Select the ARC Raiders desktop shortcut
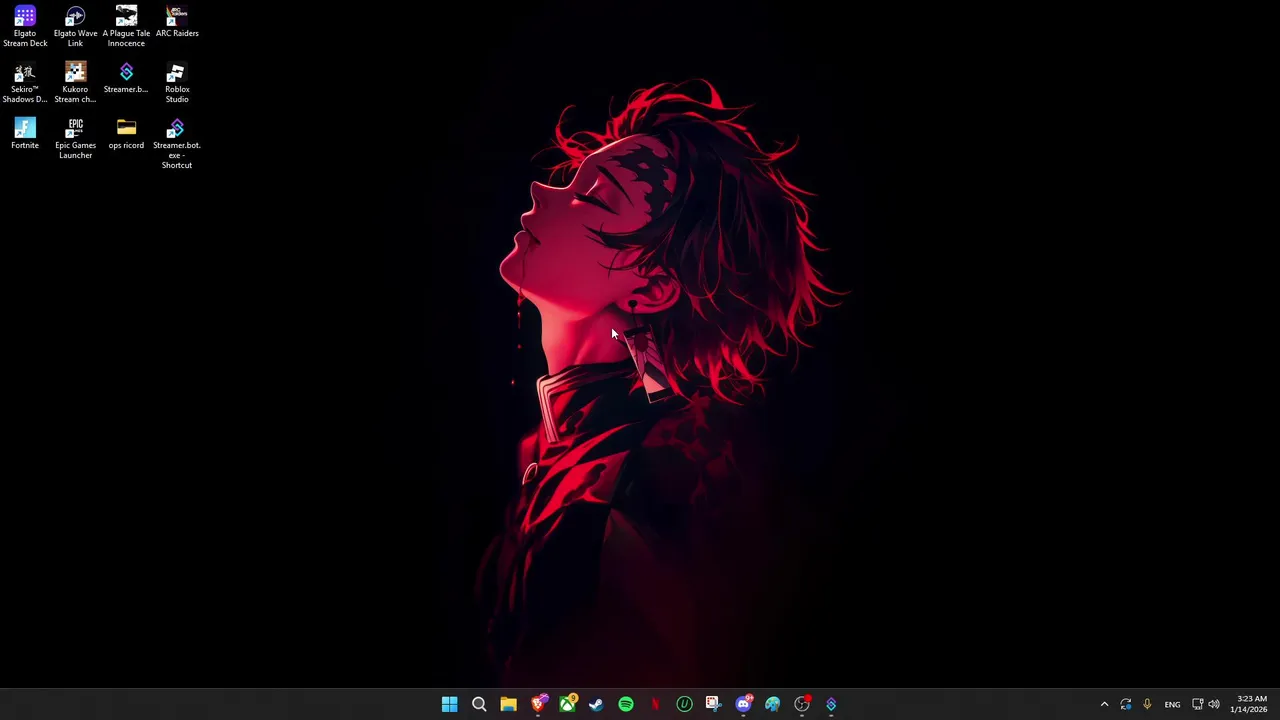This screenshot has height=720, width=1280. (x=177, y=23)
